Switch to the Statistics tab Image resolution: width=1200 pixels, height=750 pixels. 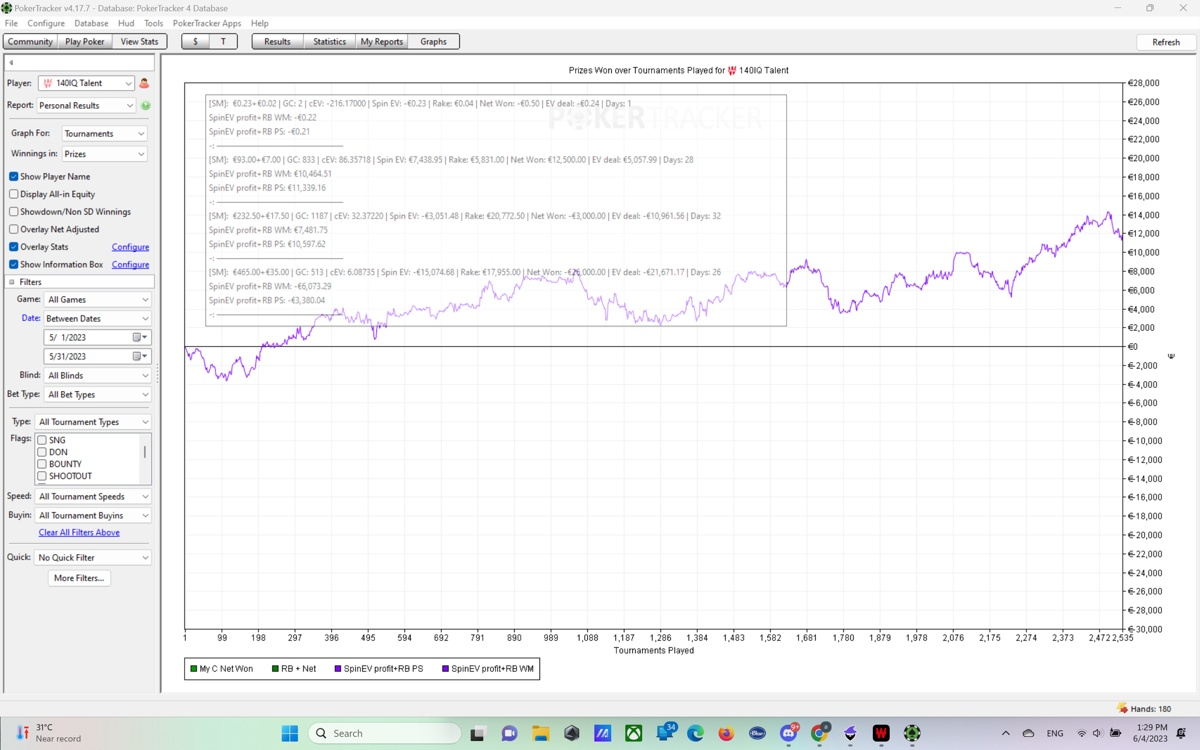coord(329,42)
